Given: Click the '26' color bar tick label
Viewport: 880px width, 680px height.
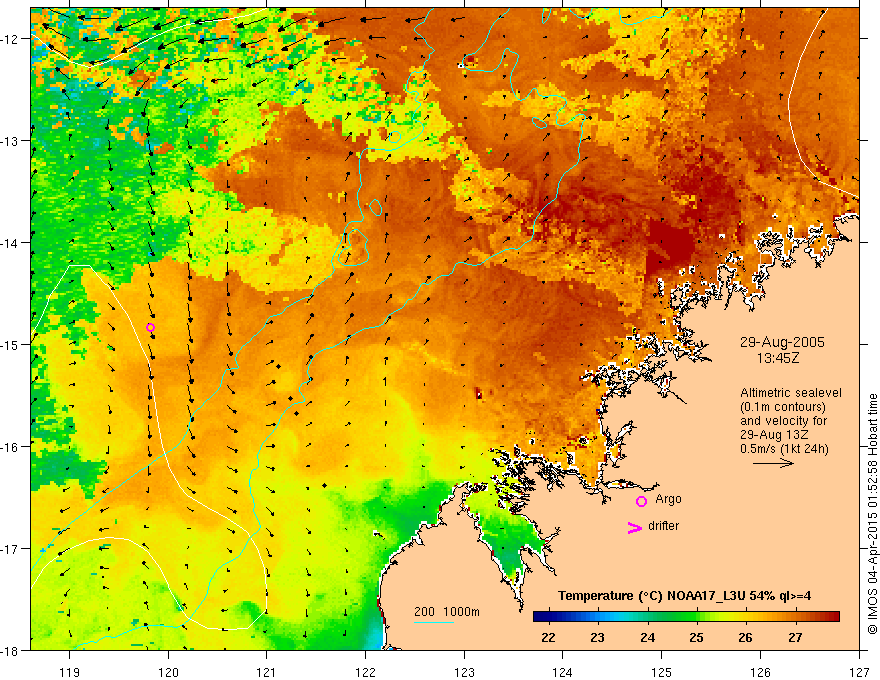Looking at the screenshot, I should (x=745, y=638).
